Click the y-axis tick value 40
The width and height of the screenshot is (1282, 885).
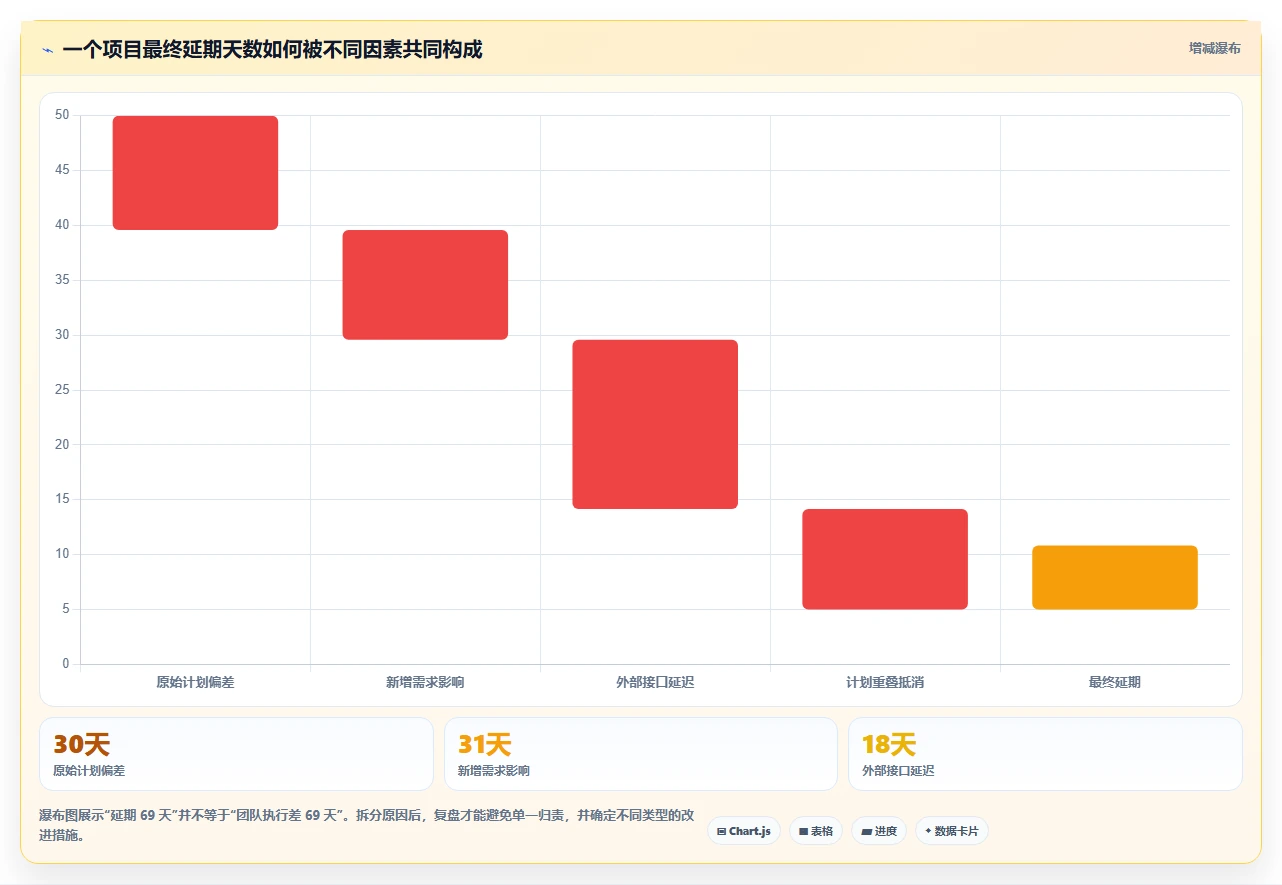(62, 225)
